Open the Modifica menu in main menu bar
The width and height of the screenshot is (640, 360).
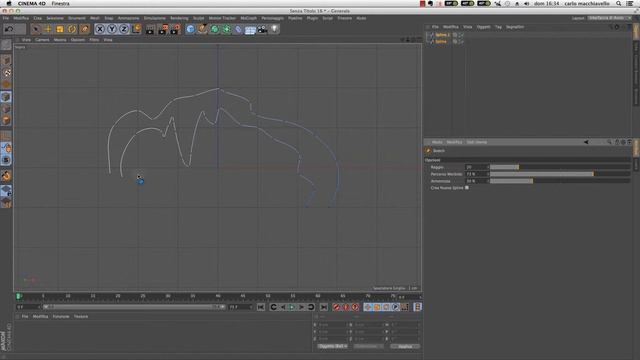tap(21, 18)
